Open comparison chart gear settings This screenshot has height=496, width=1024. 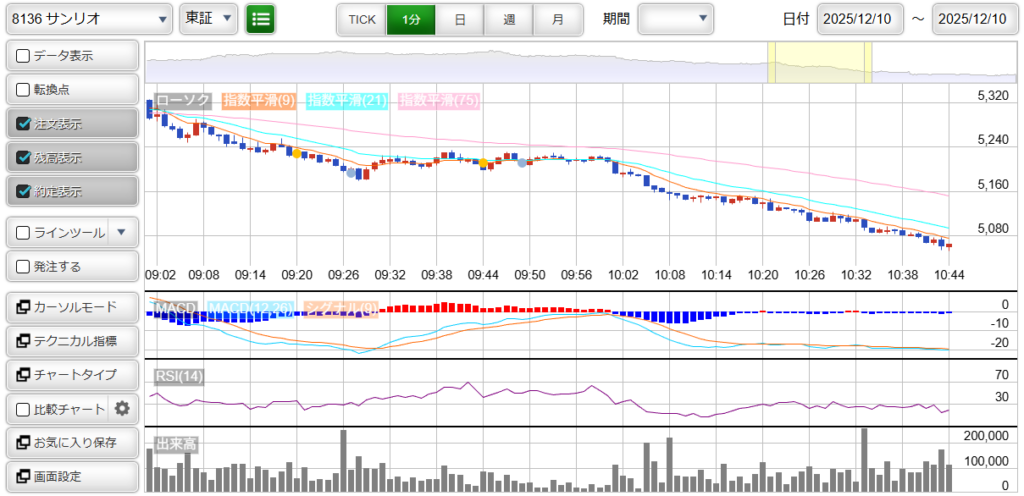123,408
